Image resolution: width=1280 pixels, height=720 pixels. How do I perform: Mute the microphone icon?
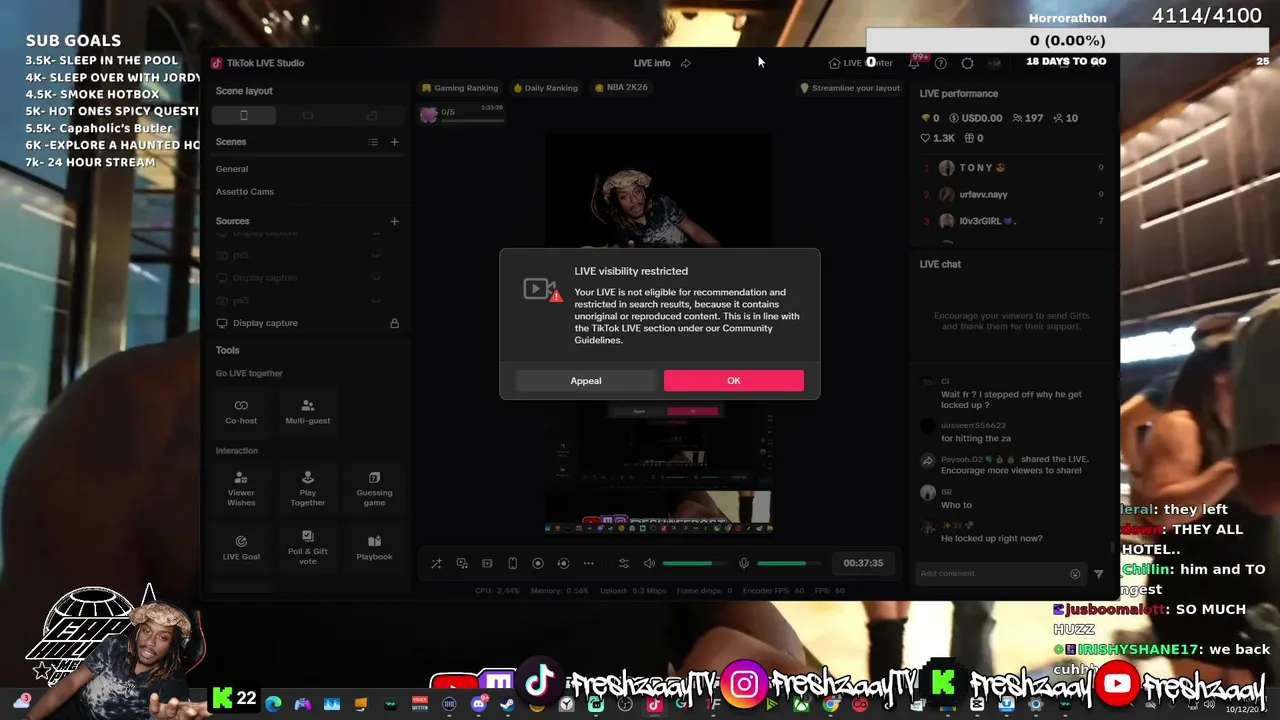coord(743,563)
